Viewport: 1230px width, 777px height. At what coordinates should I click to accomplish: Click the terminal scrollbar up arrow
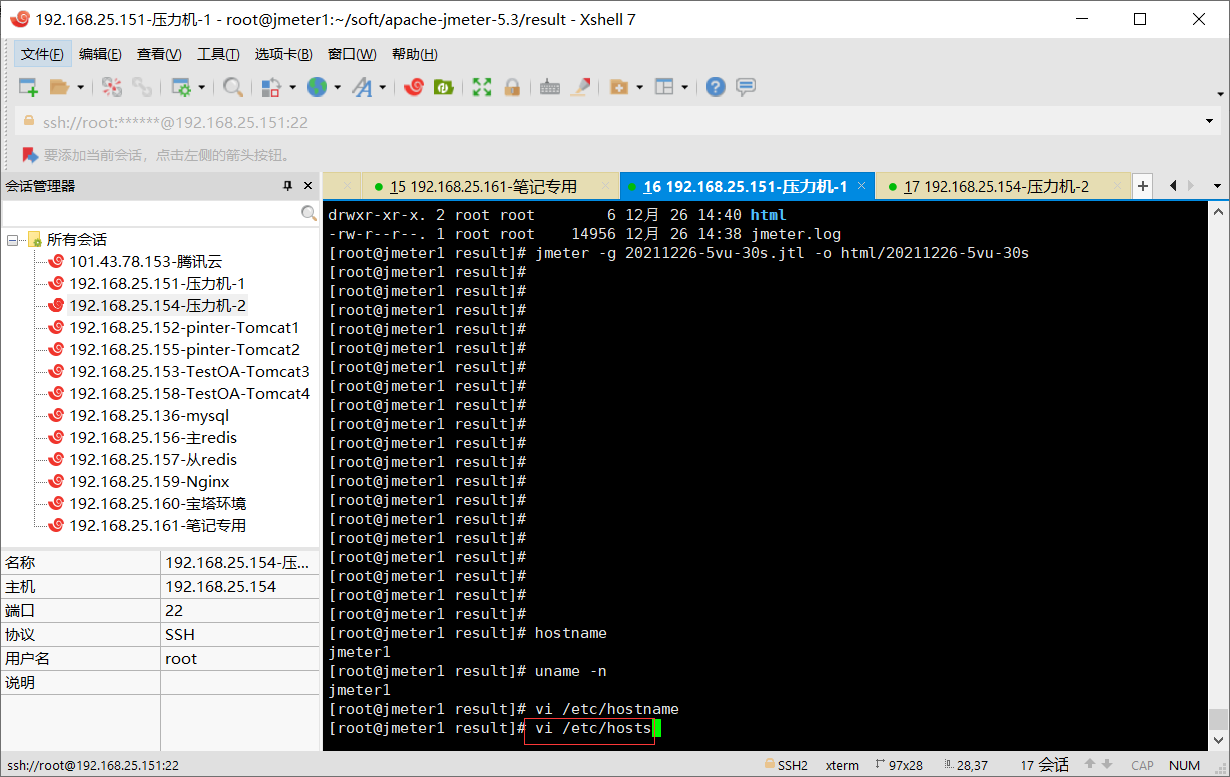[x=1217, y=210]
